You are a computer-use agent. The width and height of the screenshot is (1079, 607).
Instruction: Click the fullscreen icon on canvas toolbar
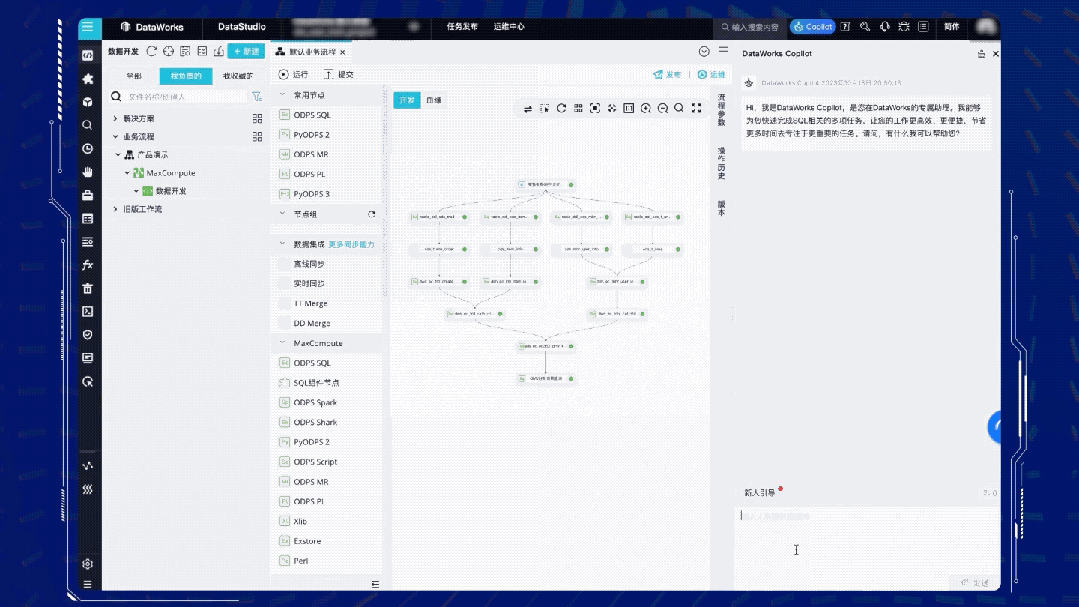(696, 108)
